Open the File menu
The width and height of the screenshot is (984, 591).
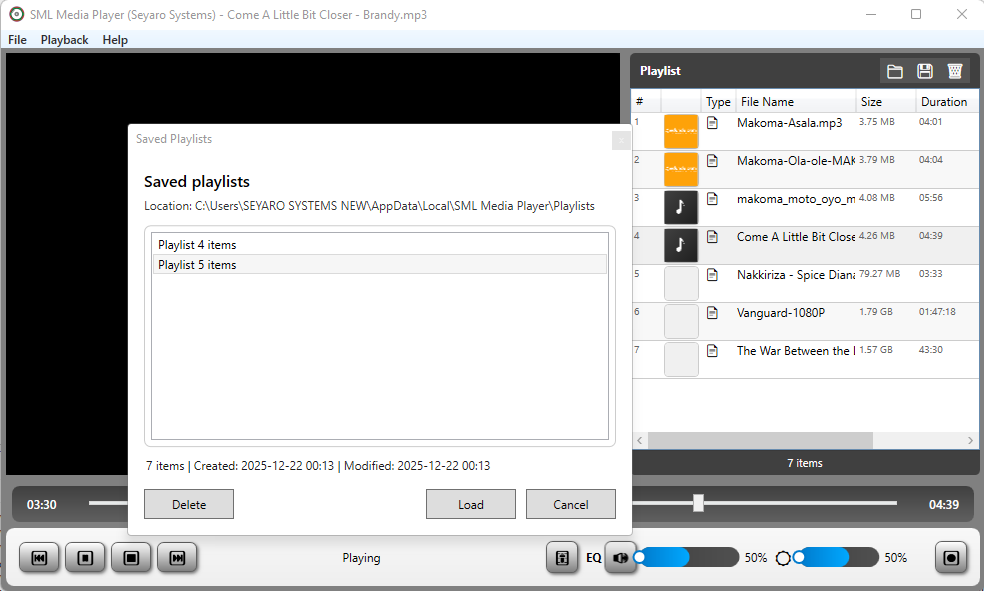tap(17, 39)
